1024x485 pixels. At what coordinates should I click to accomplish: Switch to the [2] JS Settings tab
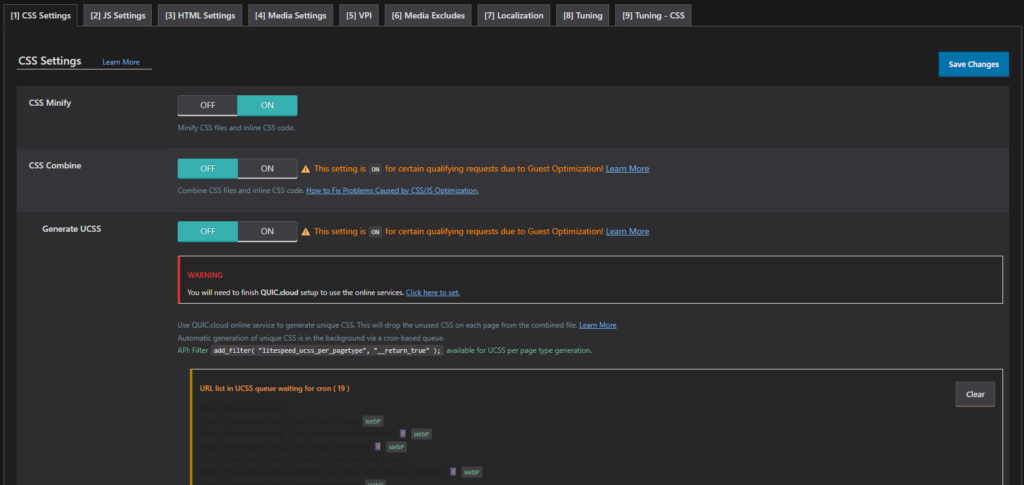coord(118,15)
